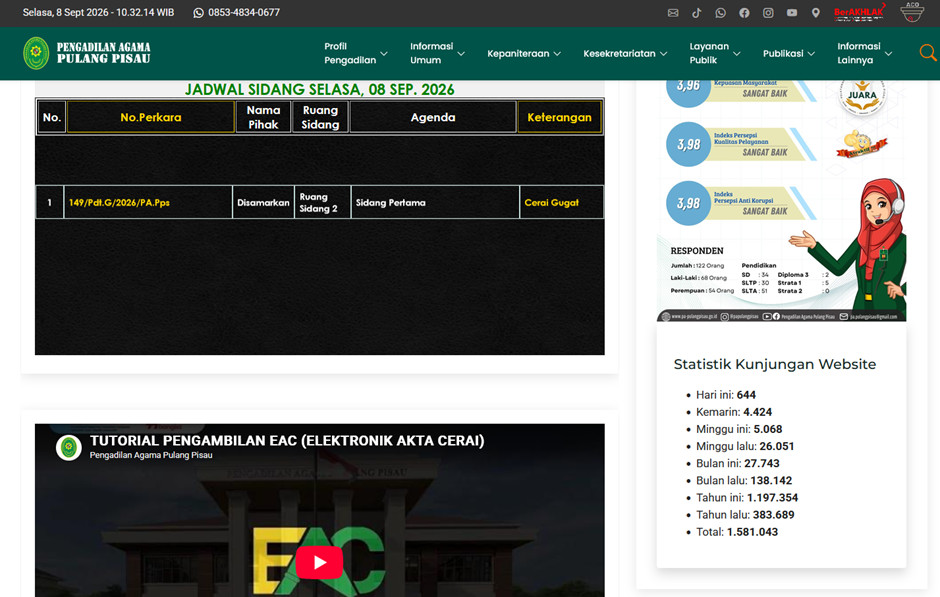Expand the Layanan Publik dropdown menu
Viewport: 940px width, 597px height.
click(715, 53)
